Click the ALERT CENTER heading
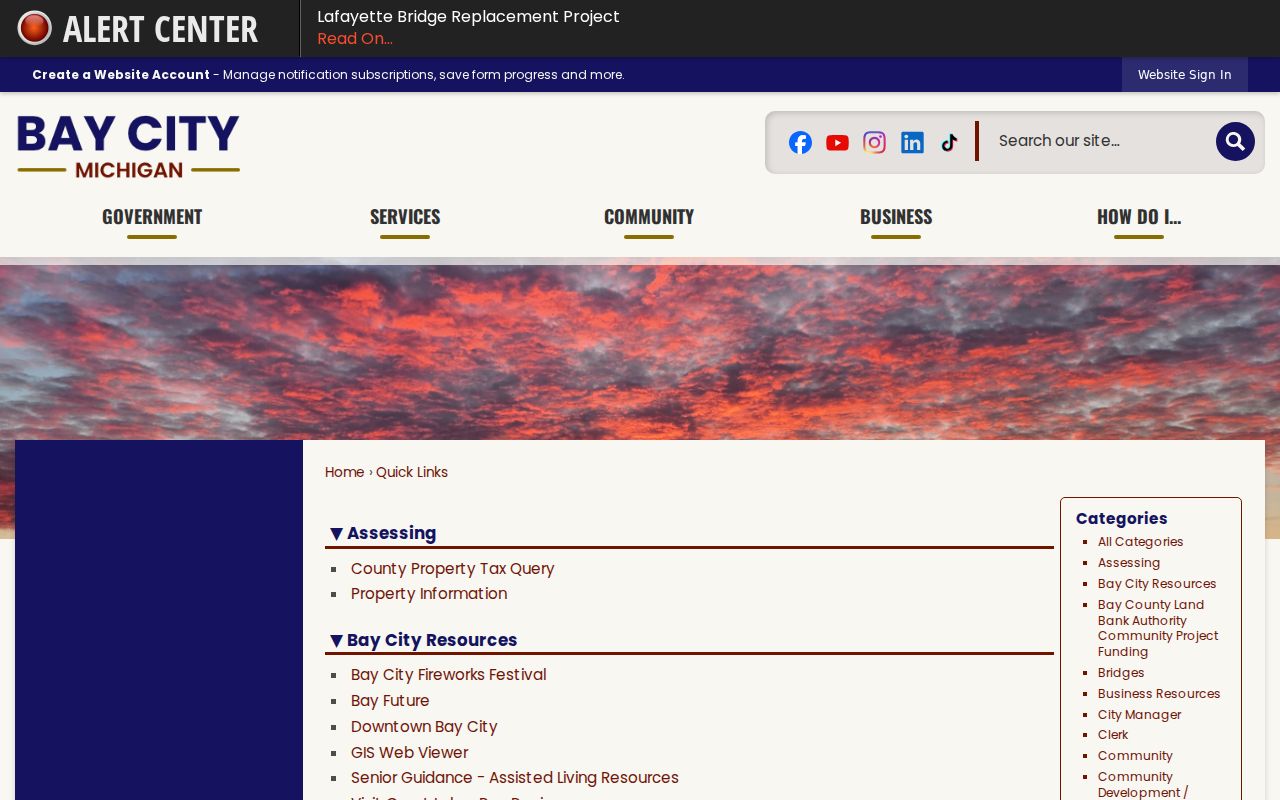 click(x=160, y=29)
